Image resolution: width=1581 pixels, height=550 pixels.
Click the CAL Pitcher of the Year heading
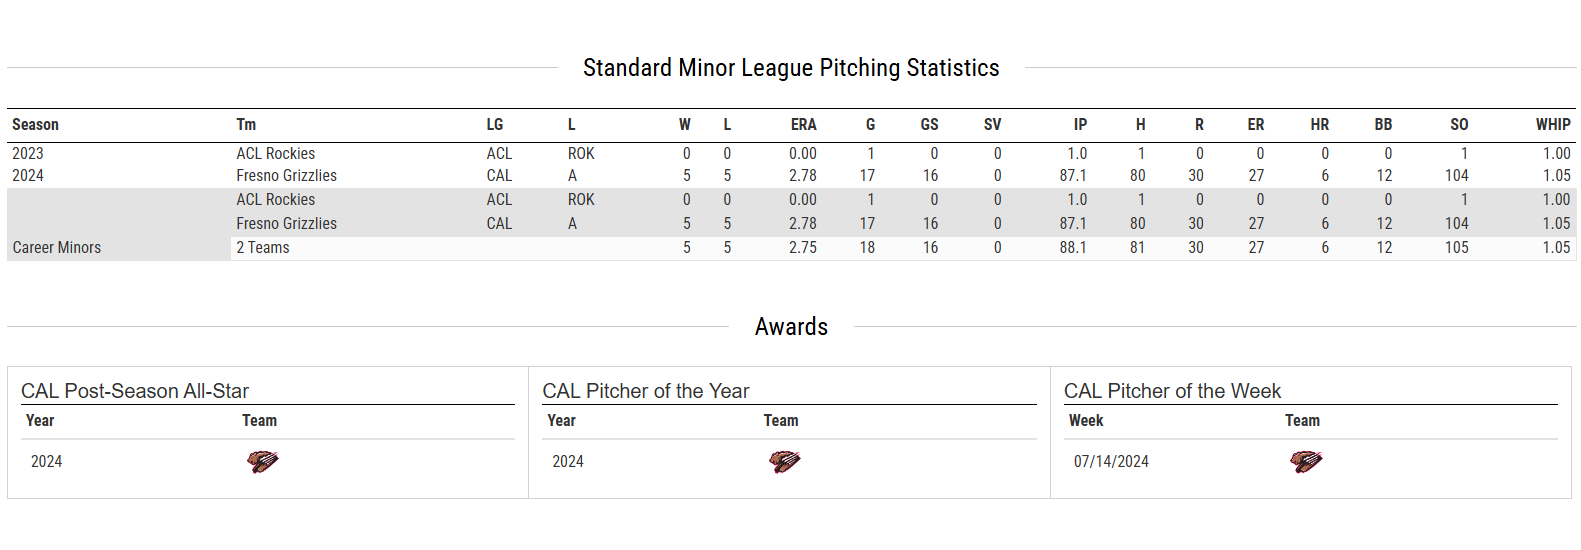(x=646, y=391)
